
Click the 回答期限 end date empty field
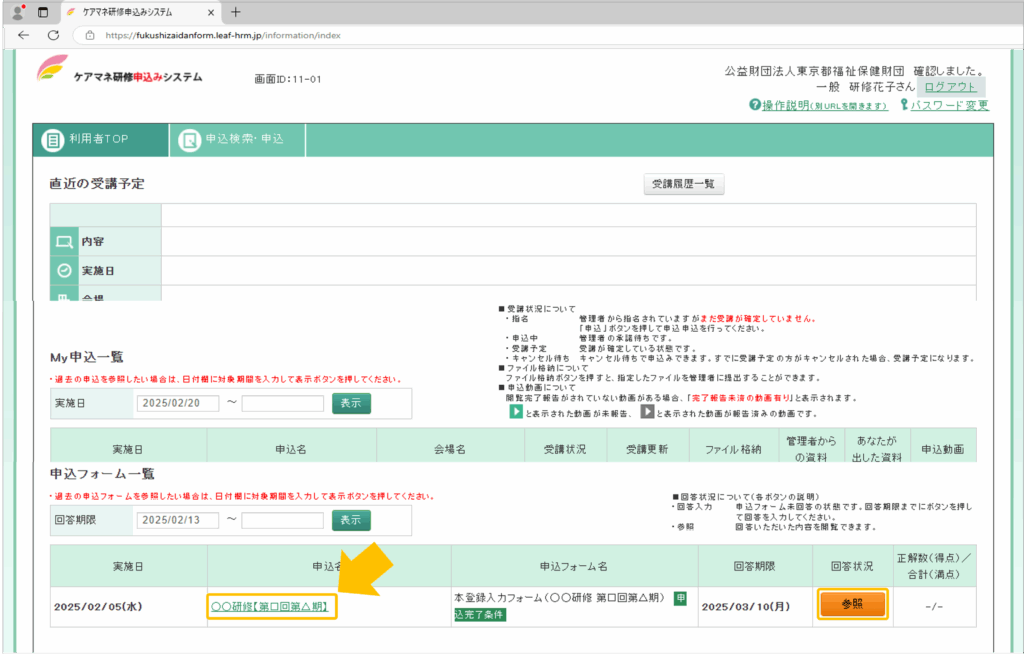click(282, 520)
